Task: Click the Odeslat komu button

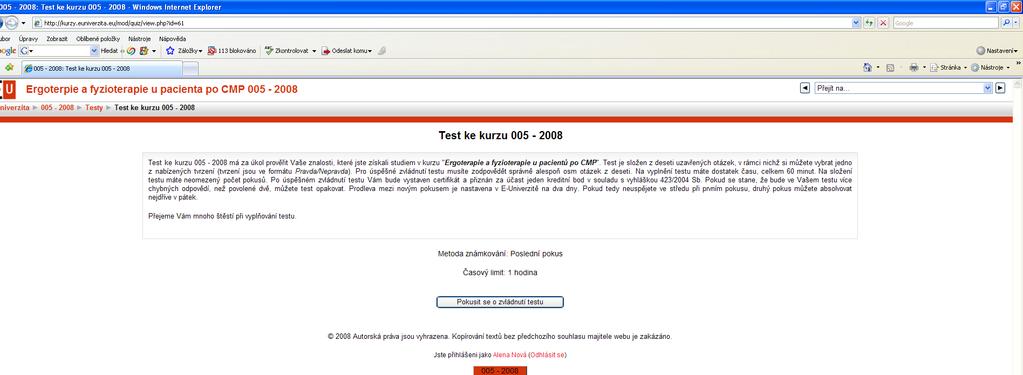Action: [346, 50]
